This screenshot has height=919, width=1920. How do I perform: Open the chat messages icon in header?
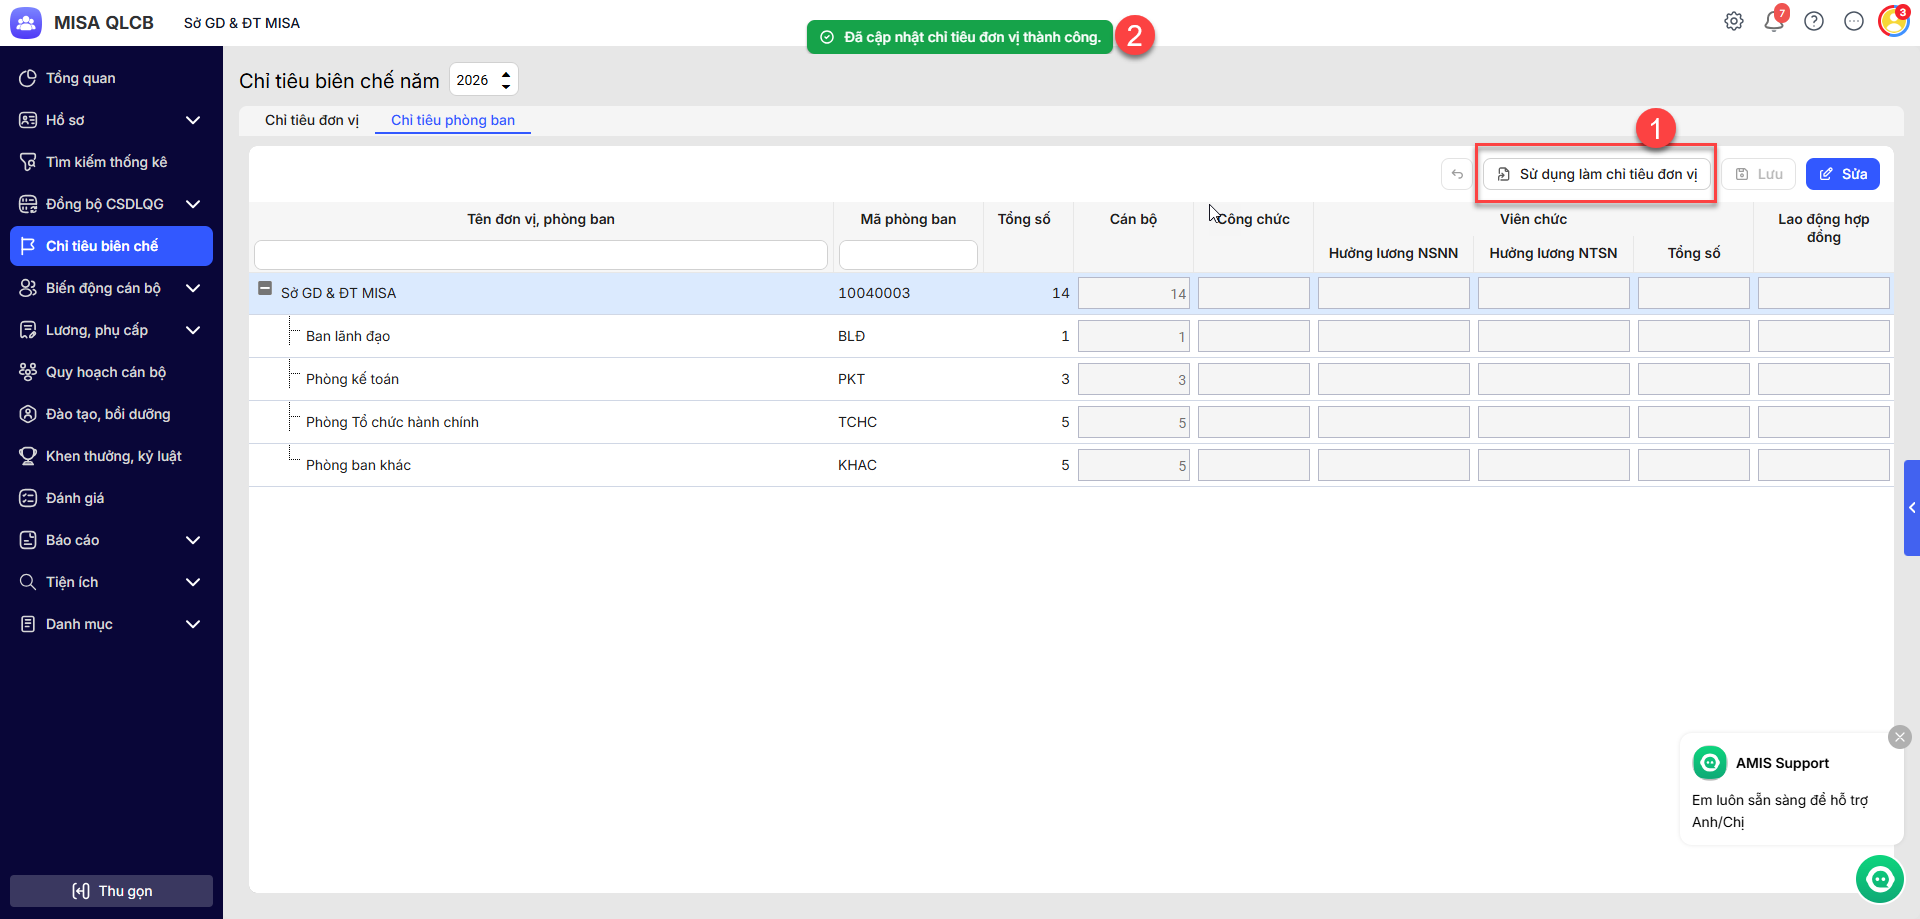pyautogui.click(x=1854, y=22)
